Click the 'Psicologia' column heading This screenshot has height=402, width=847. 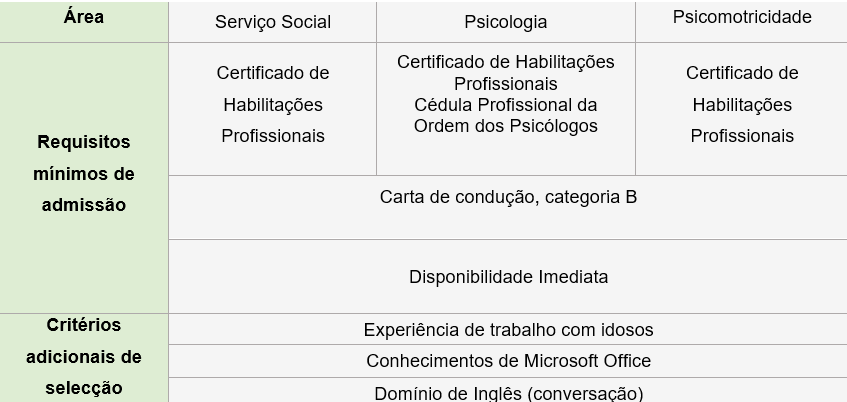(x=506, y=22)
